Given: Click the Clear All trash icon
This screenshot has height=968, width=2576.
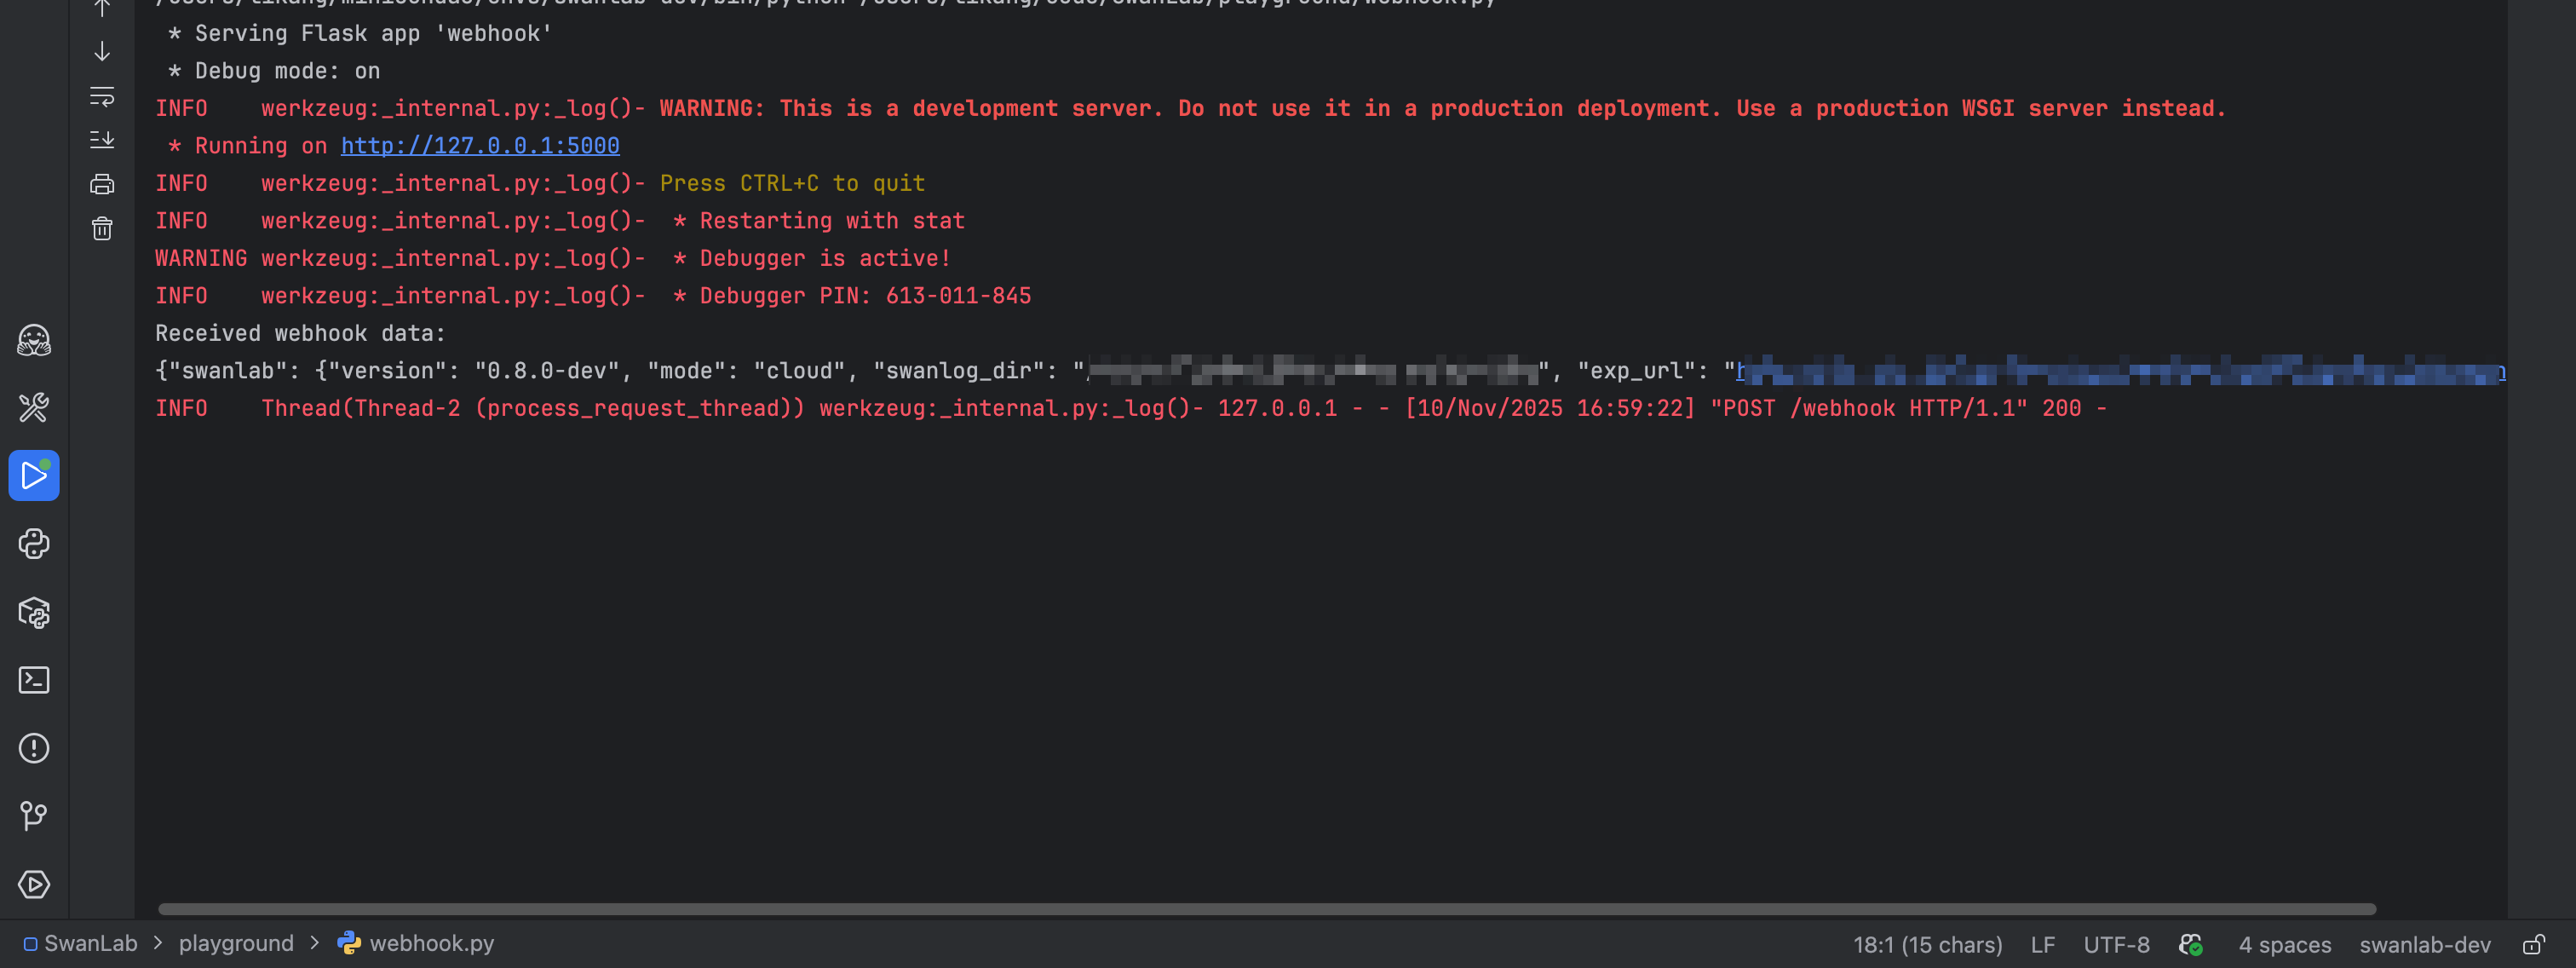Looking at the screenshot, I should coord(102,229).
